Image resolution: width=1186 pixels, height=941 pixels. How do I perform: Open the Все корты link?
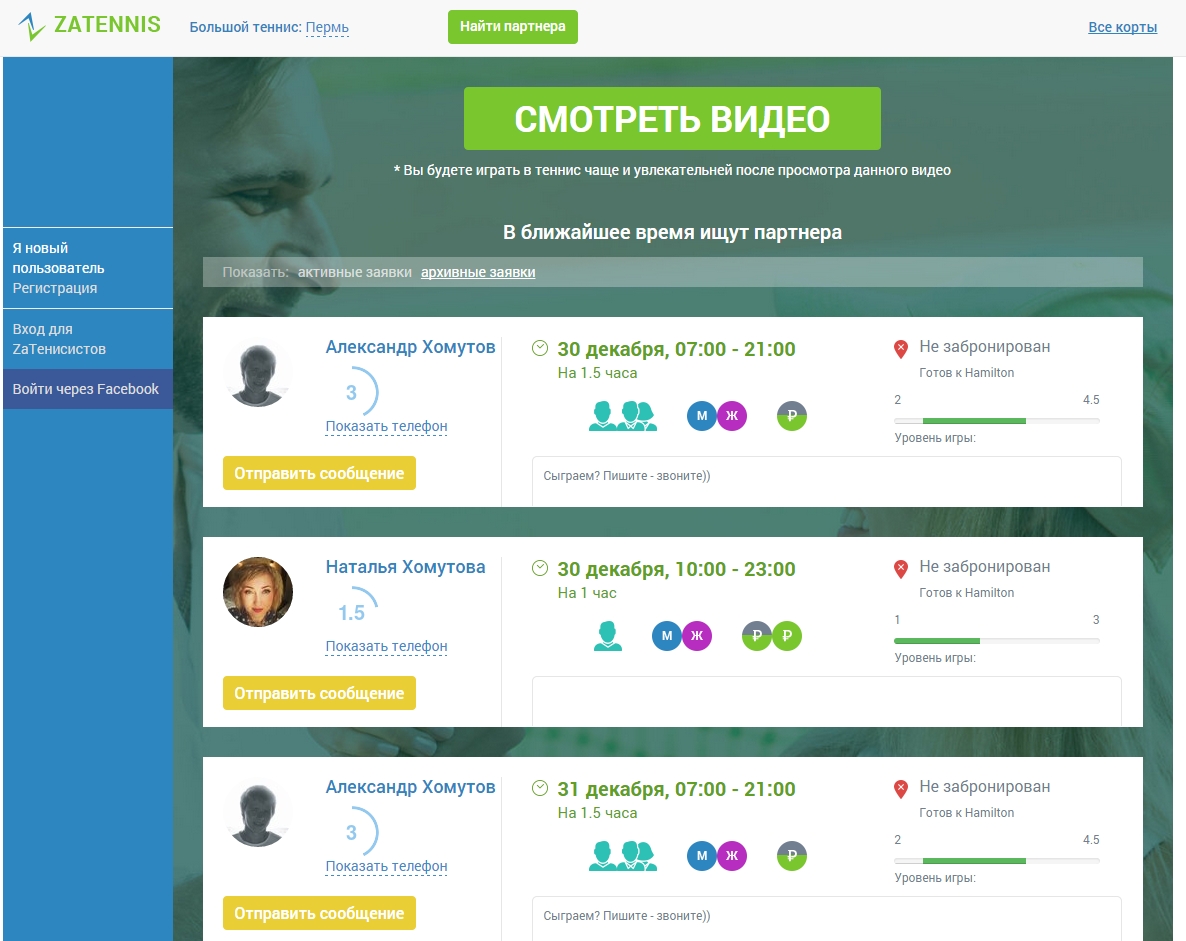point(1122,27)
